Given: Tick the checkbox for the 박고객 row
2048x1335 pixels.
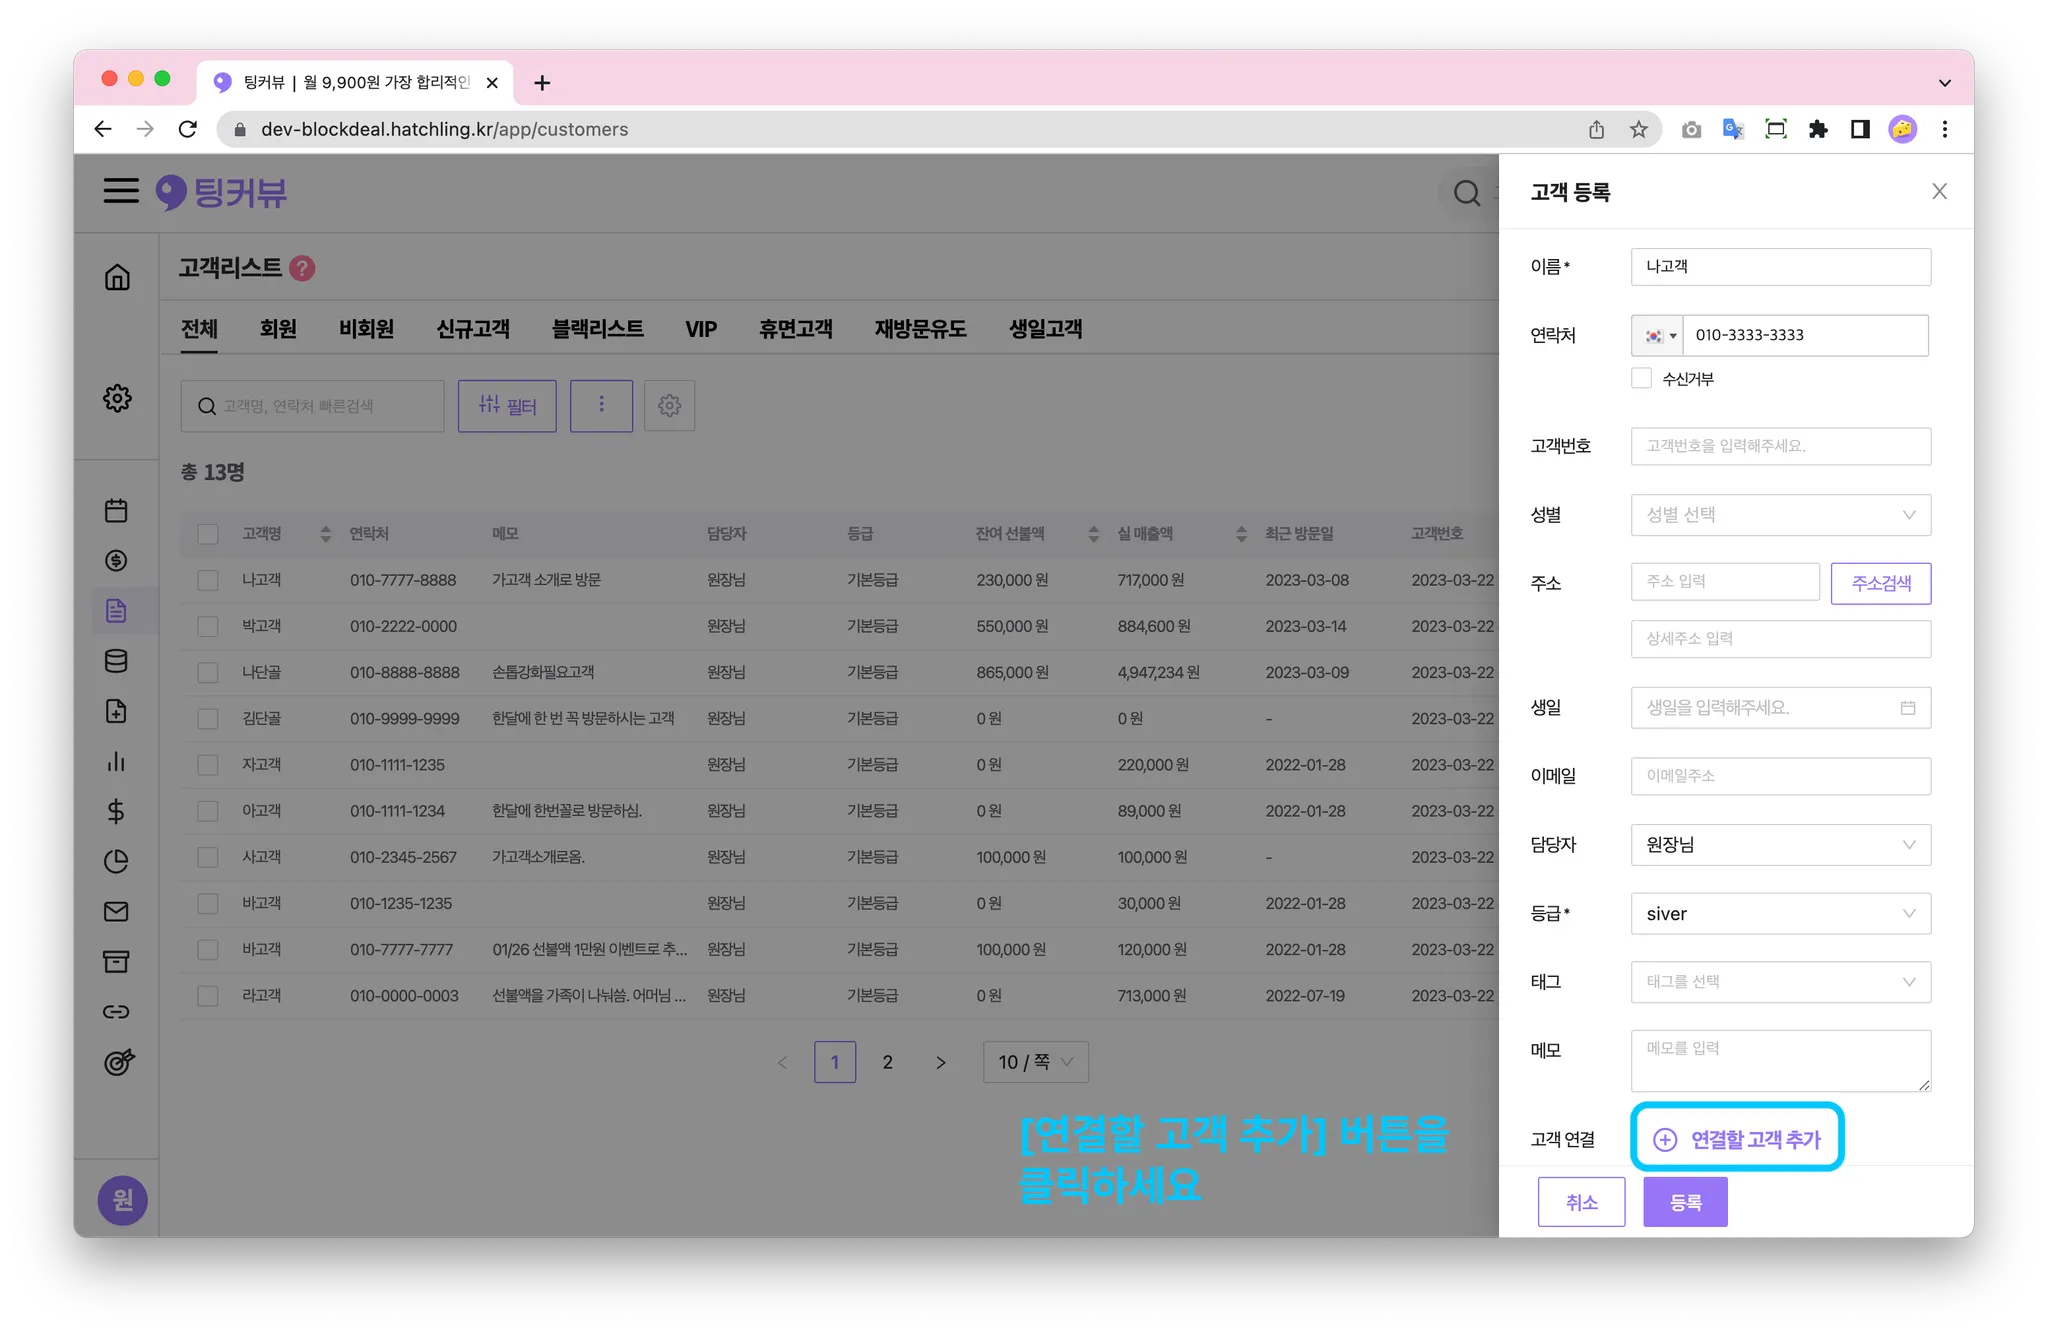Looking at the screenshot, I should tap(208, 626).
